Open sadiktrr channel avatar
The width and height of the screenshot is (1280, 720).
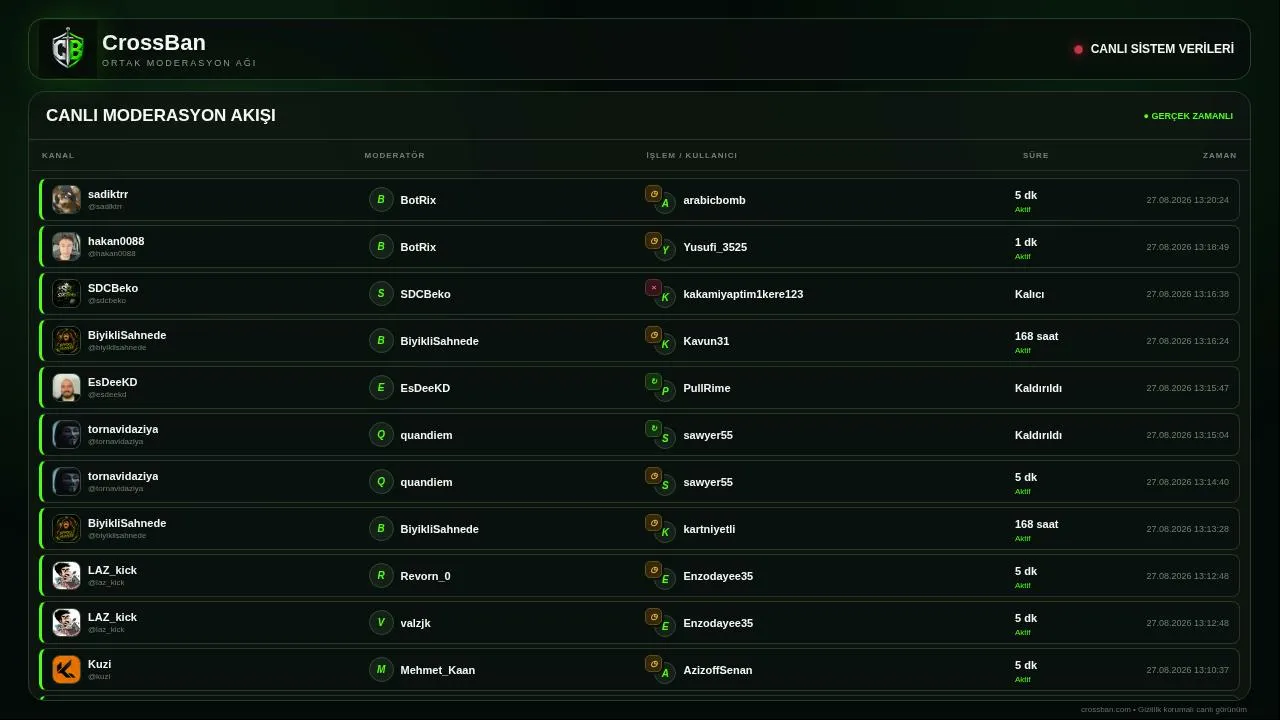[x=66, y=199]
